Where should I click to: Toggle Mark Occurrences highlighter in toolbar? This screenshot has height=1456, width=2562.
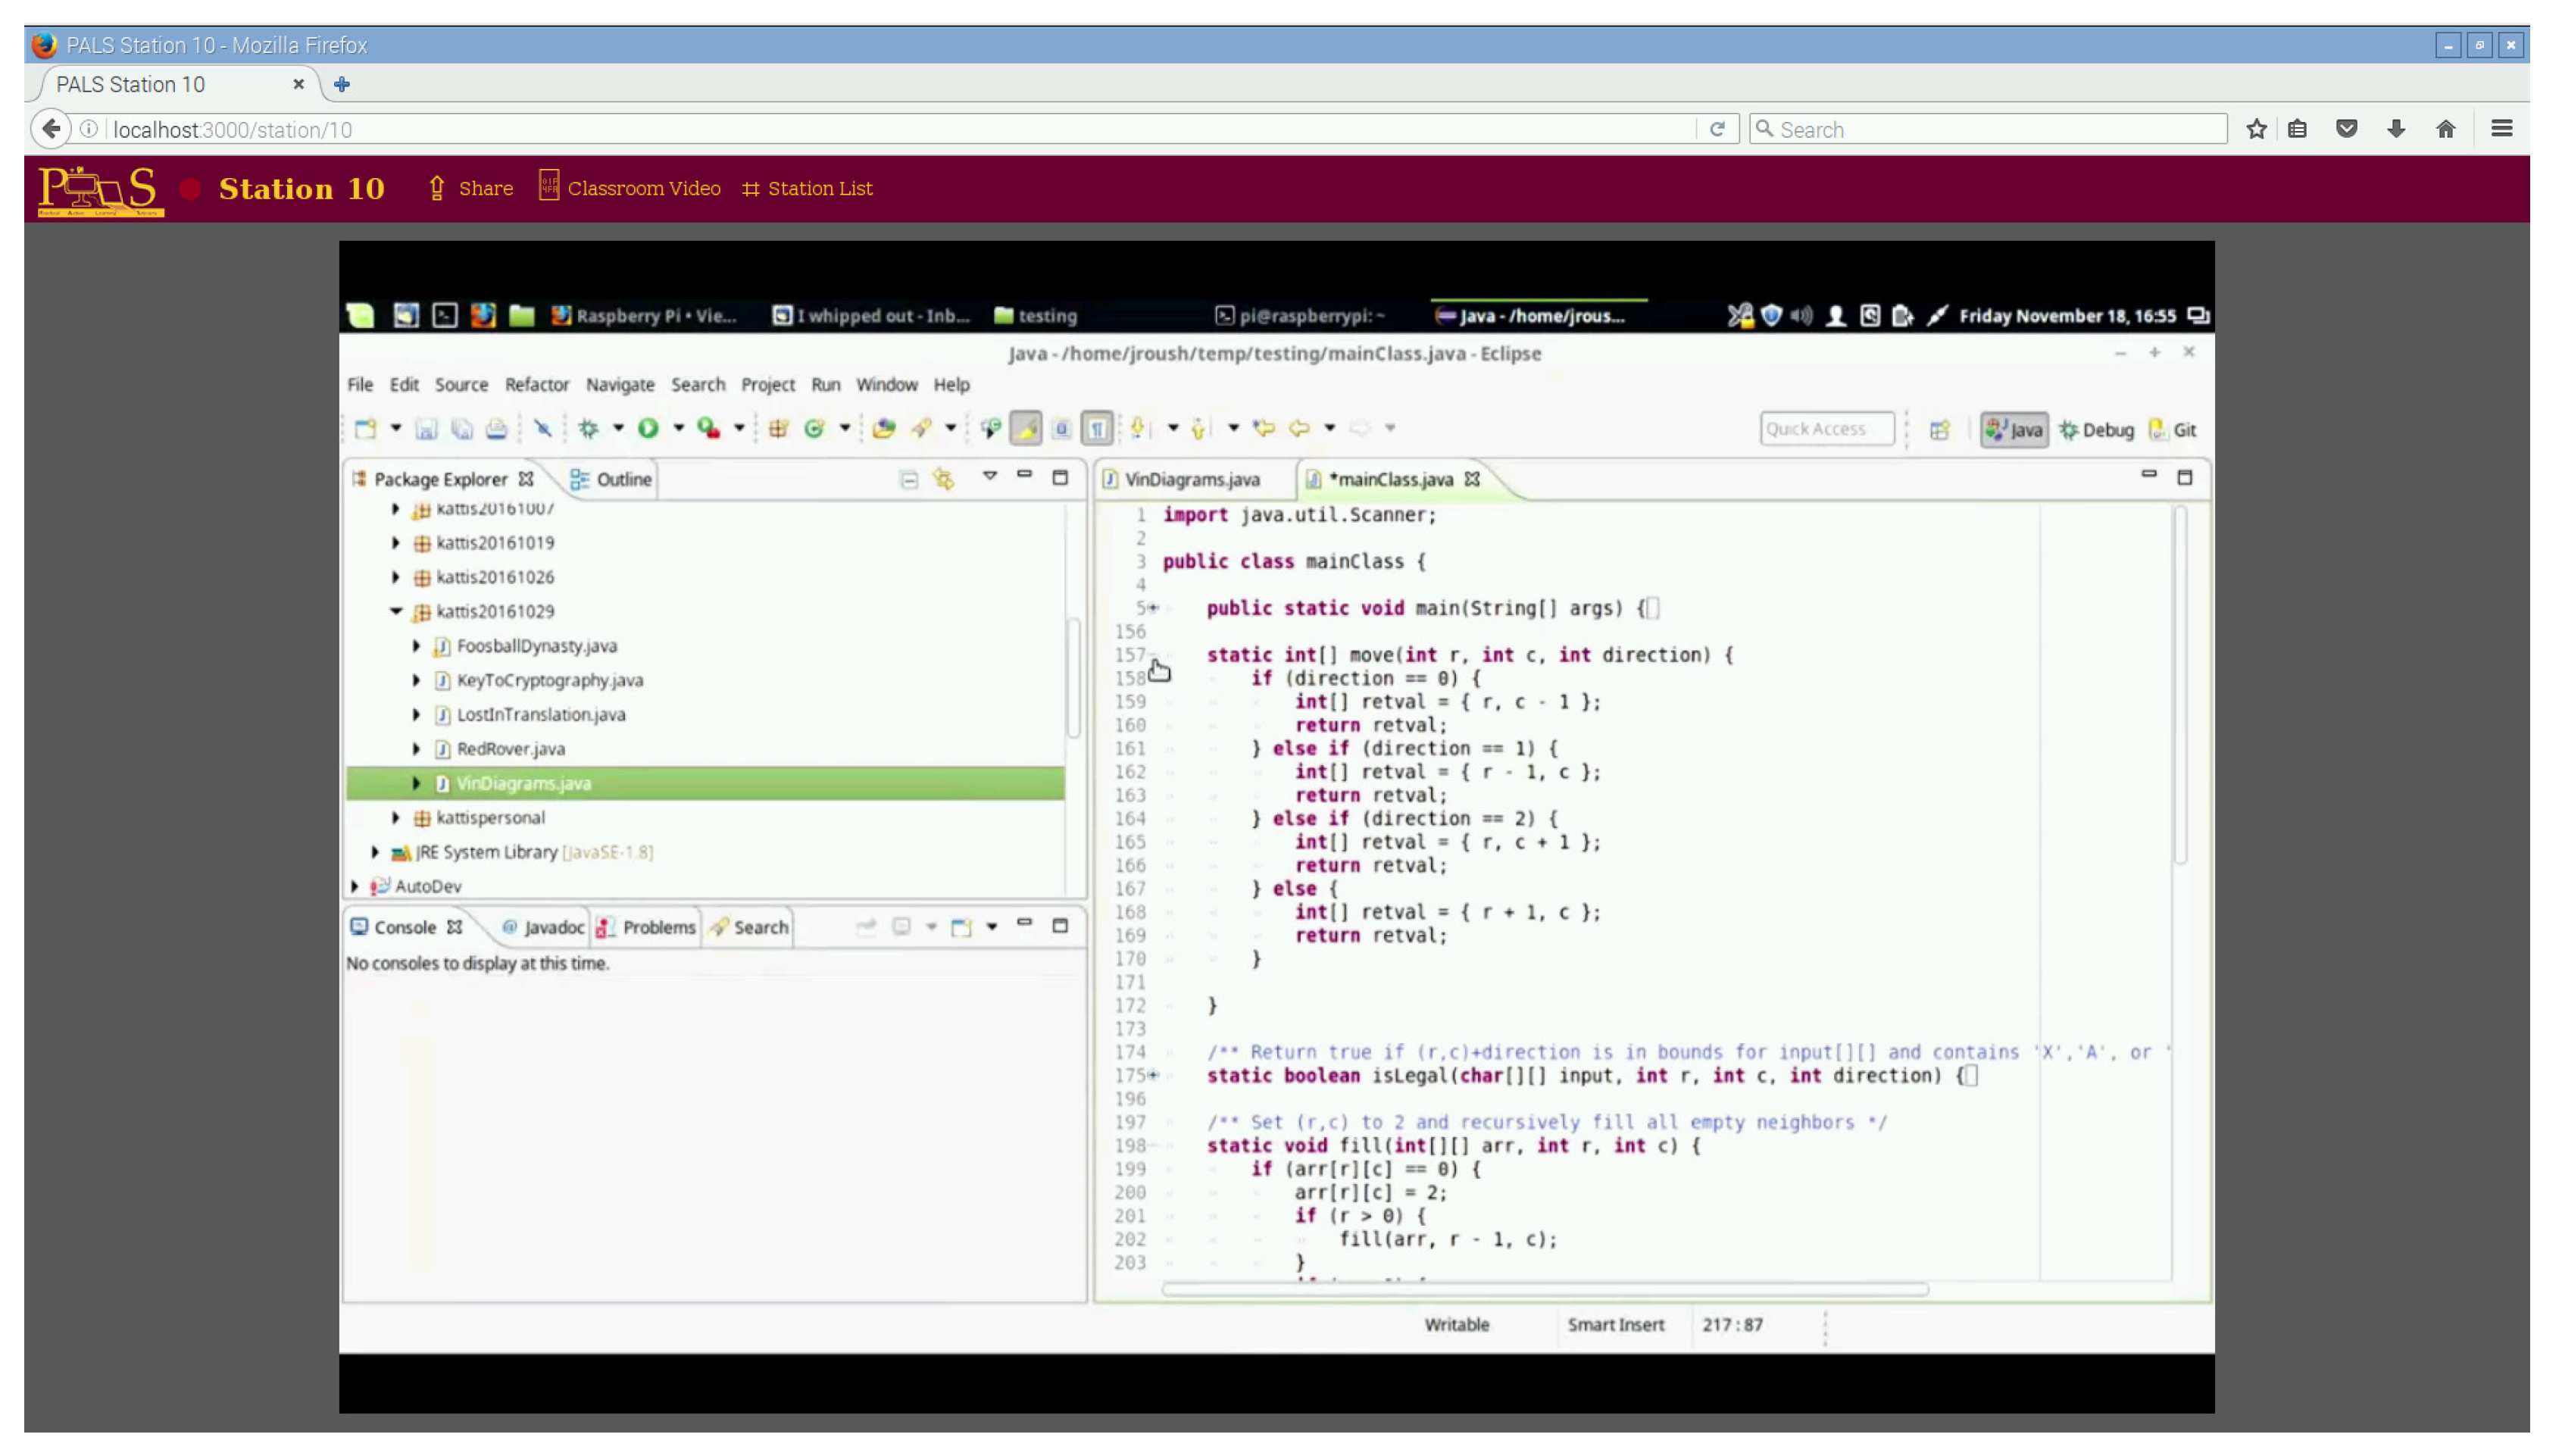[x=1025, y=429]
